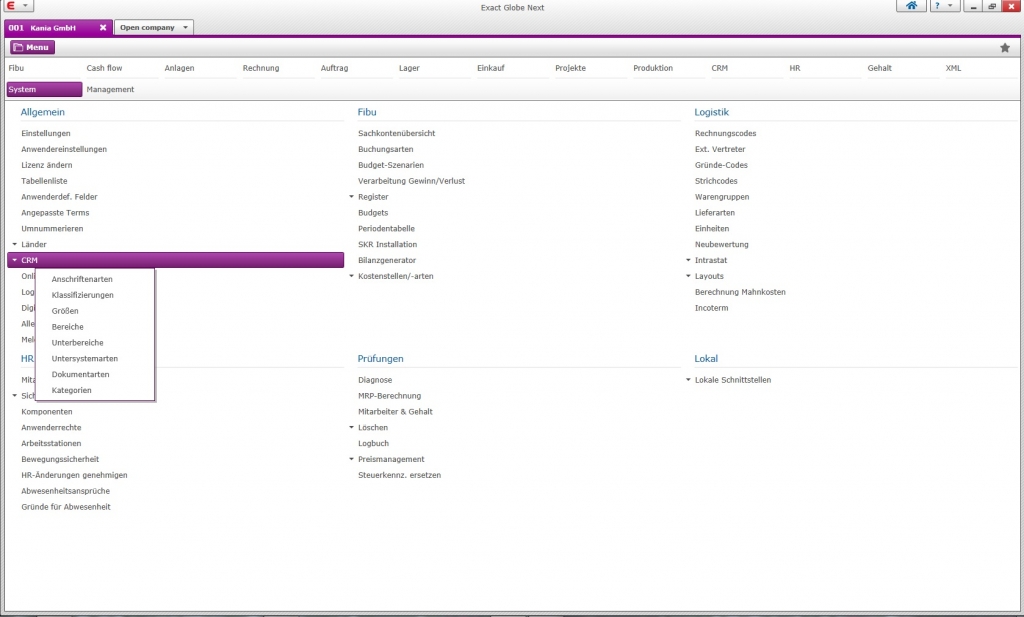The image size is (1024, 617).
Task: Expand Kostenstellen/-arten submenu
Action: [x=351, y=276]
